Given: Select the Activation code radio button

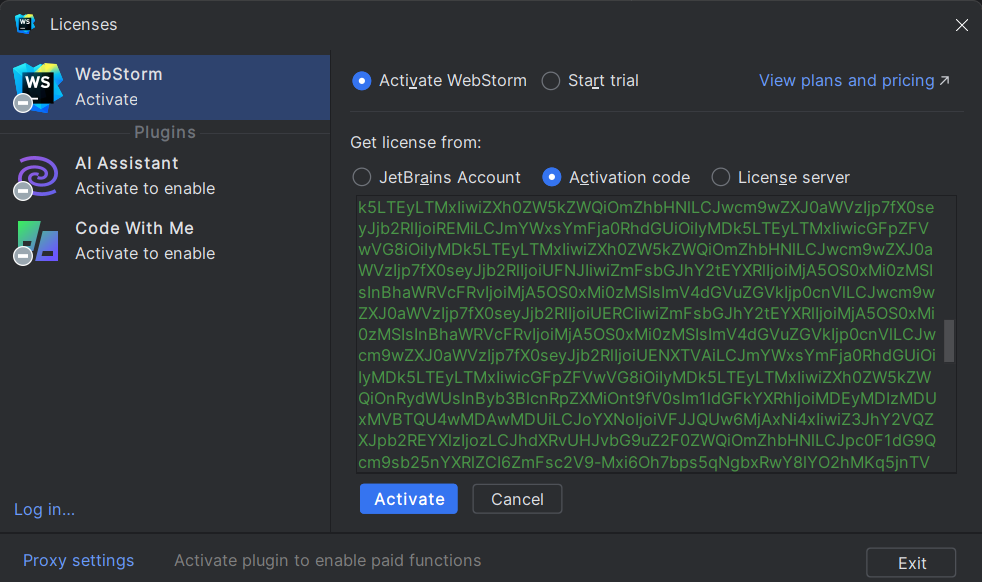Looking at the screenshot, I should point(551,177).
